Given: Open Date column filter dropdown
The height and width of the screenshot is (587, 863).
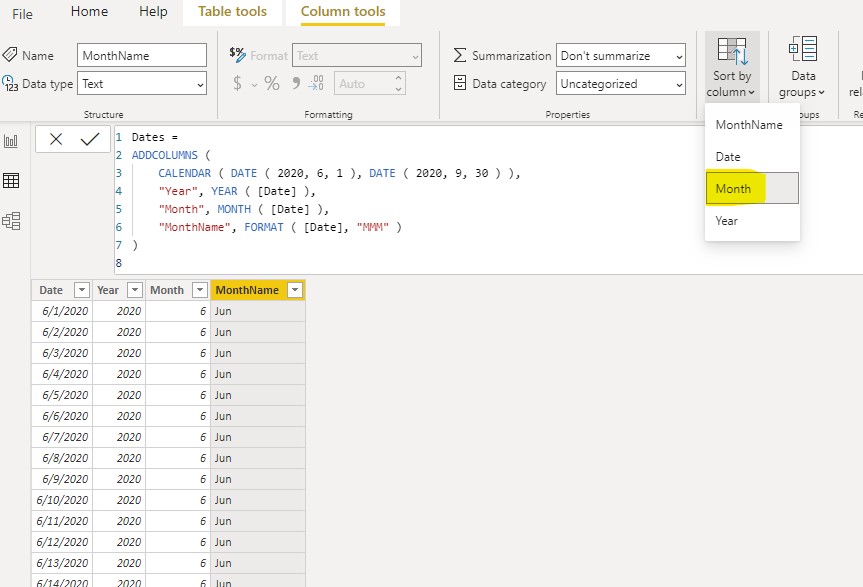Looking at the screenshot, I should point(81,290).
